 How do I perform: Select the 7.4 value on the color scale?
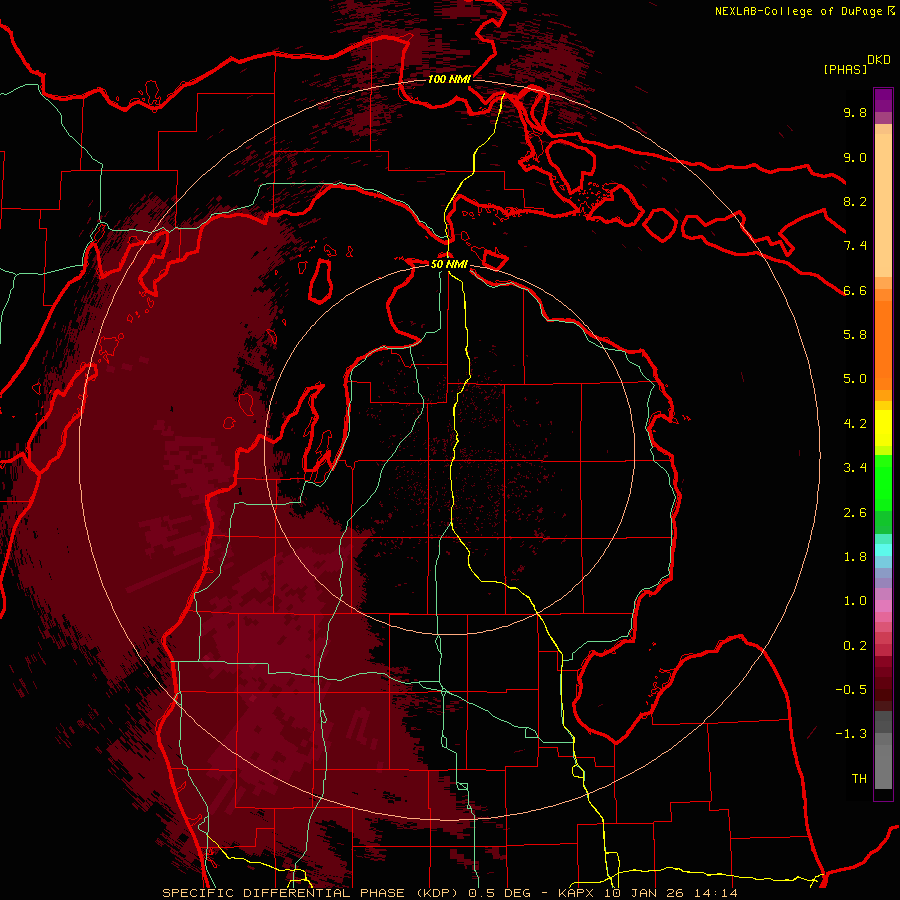click(x=855, y=246)
